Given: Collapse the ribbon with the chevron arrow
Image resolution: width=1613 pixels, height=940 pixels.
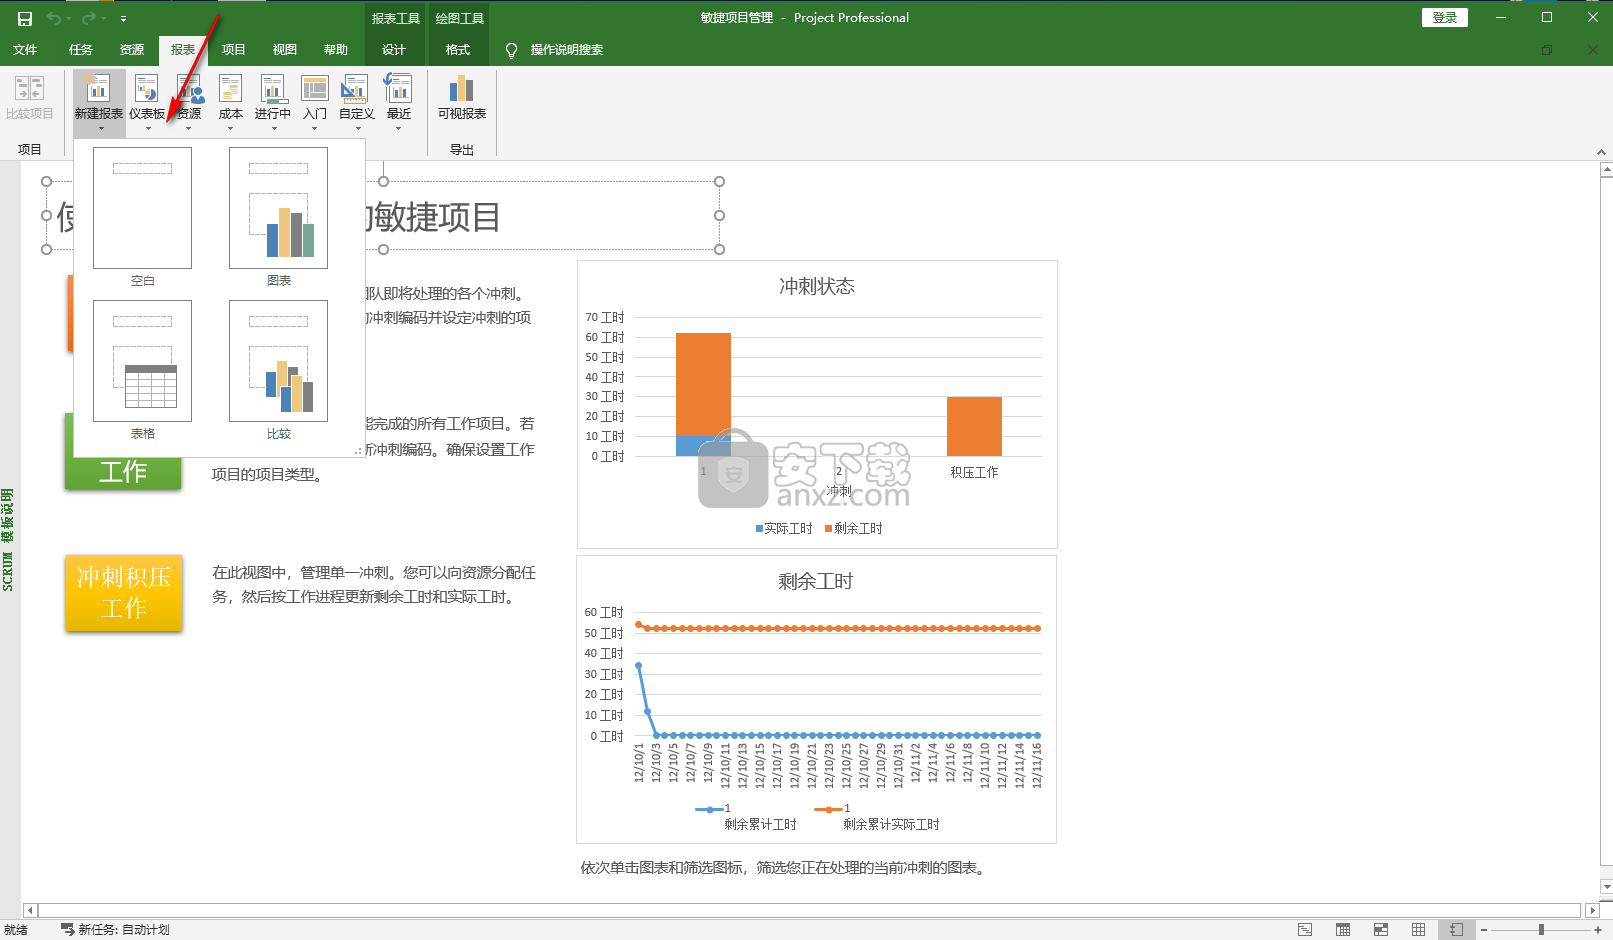Looking at the screenshot, I should pos(1601,152).
